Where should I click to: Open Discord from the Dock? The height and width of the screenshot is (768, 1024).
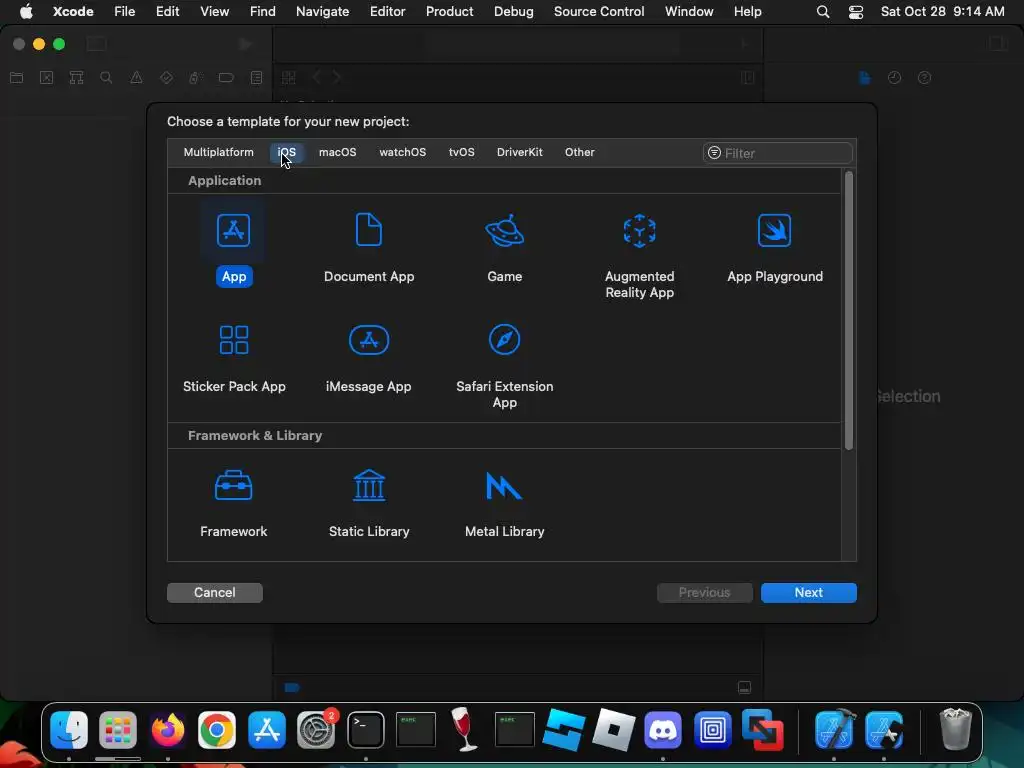pos(663,729)
